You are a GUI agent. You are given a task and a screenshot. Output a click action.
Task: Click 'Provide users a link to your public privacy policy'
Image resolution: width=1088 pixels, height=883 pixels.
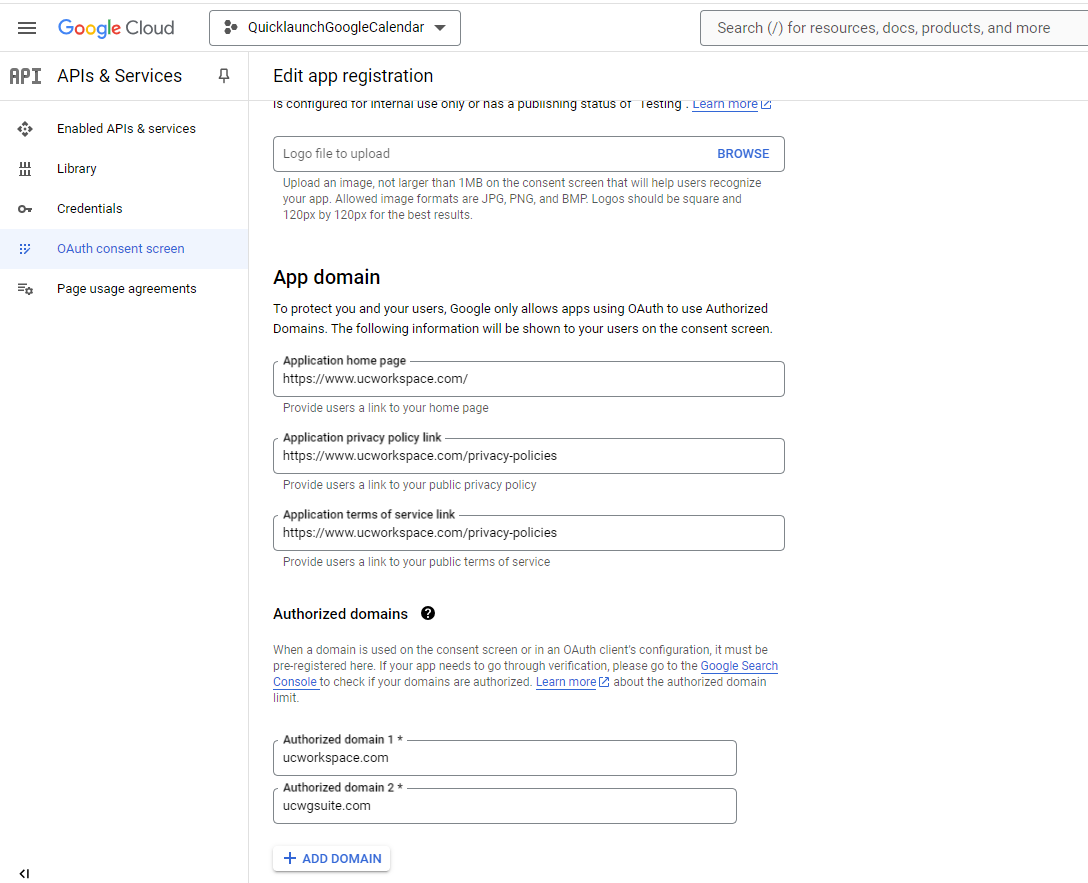pyautogui.click(x=409, y=485)
